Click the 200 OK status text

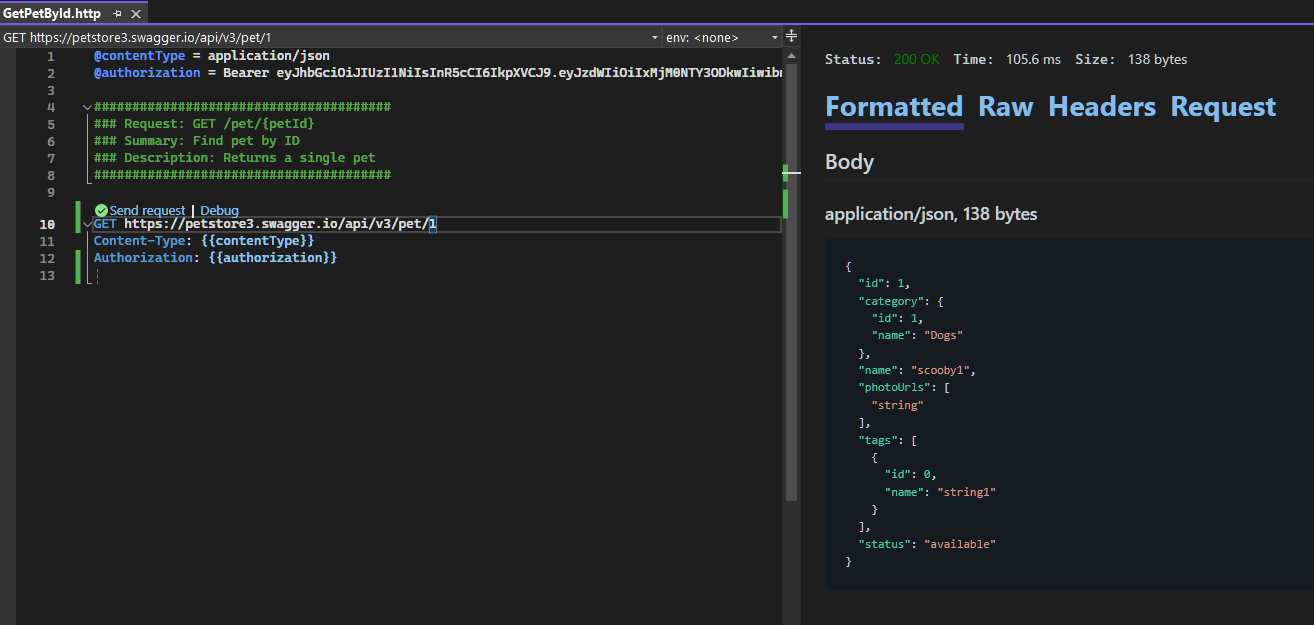[x=917, y=59]
